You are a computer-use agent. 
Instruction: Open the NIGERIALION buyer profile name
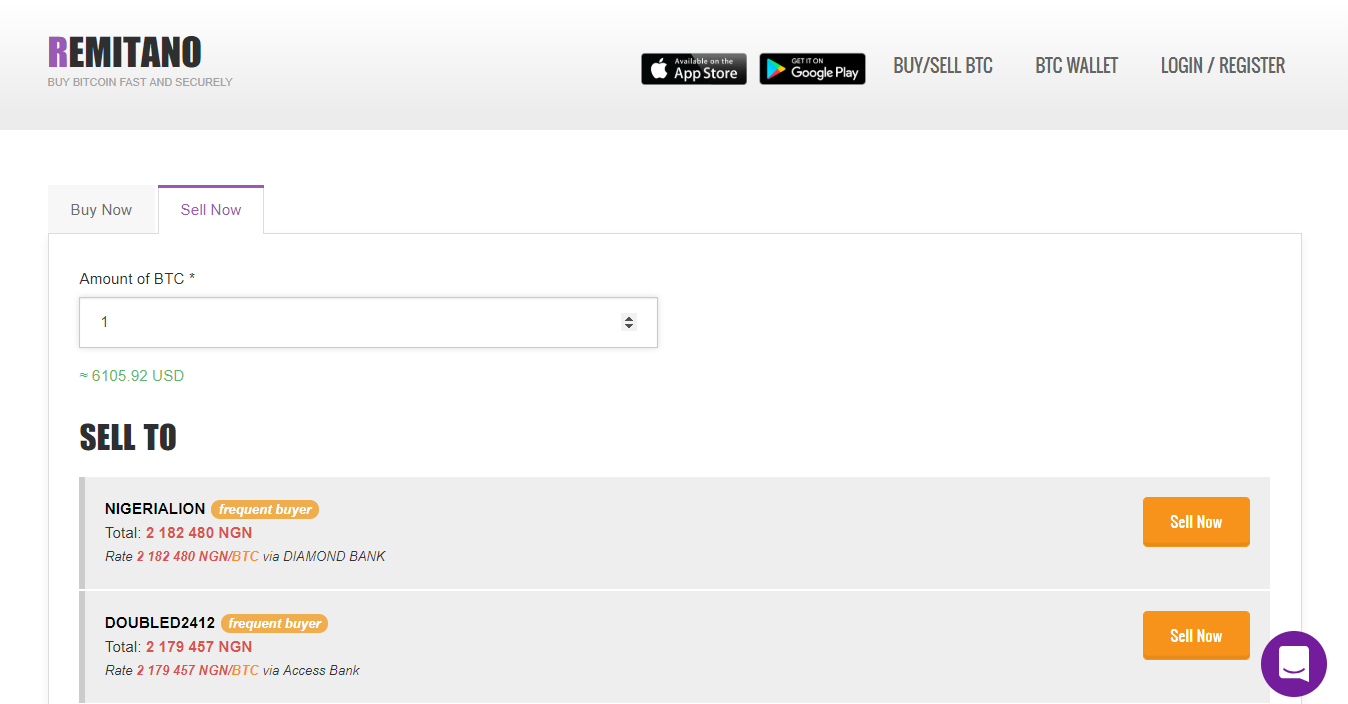(x=155, y=509)
